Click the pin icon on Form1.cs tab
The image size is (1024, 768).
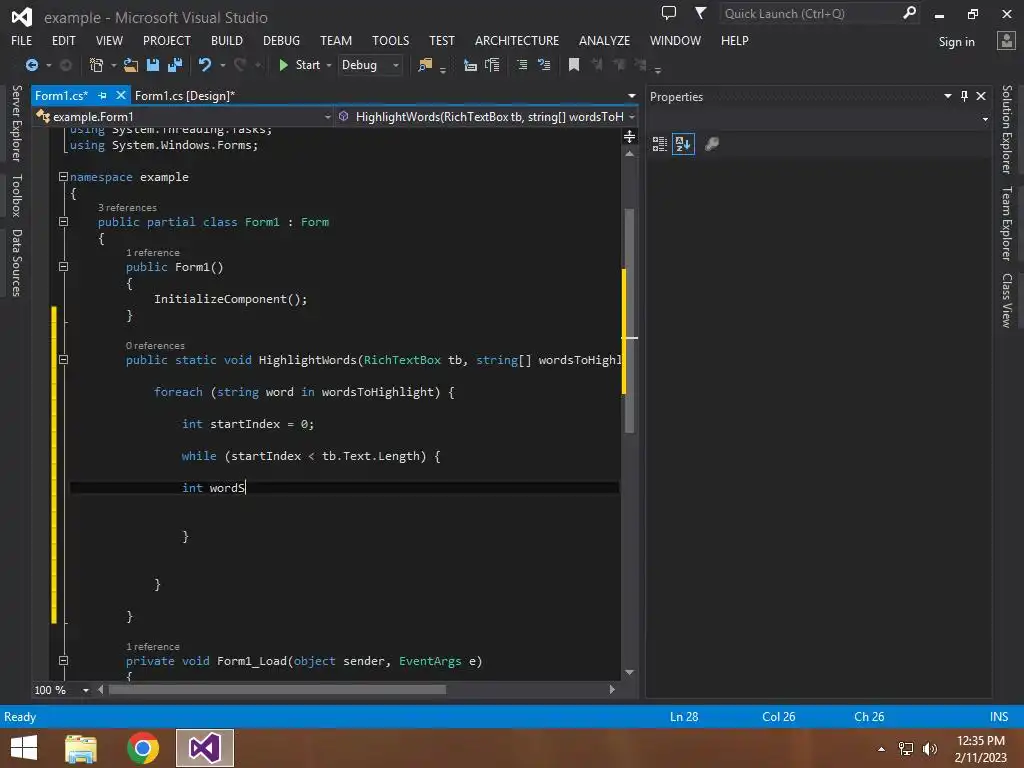(x=103, y=95)
